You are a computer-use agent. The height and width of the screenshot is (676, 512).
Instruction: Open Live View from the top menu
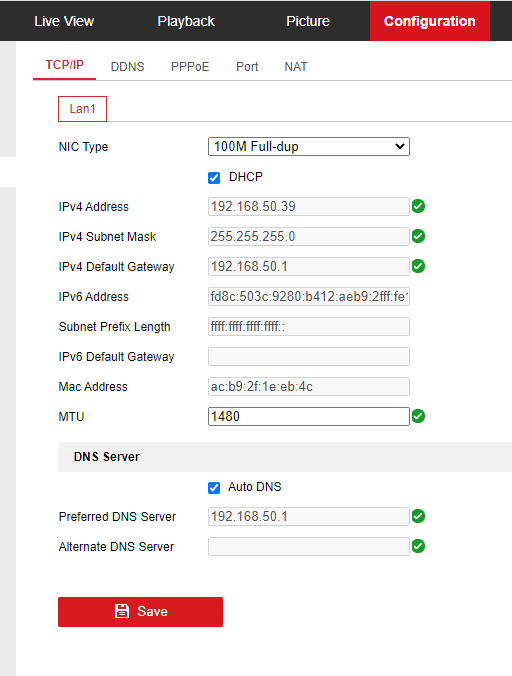coord(64,21)
